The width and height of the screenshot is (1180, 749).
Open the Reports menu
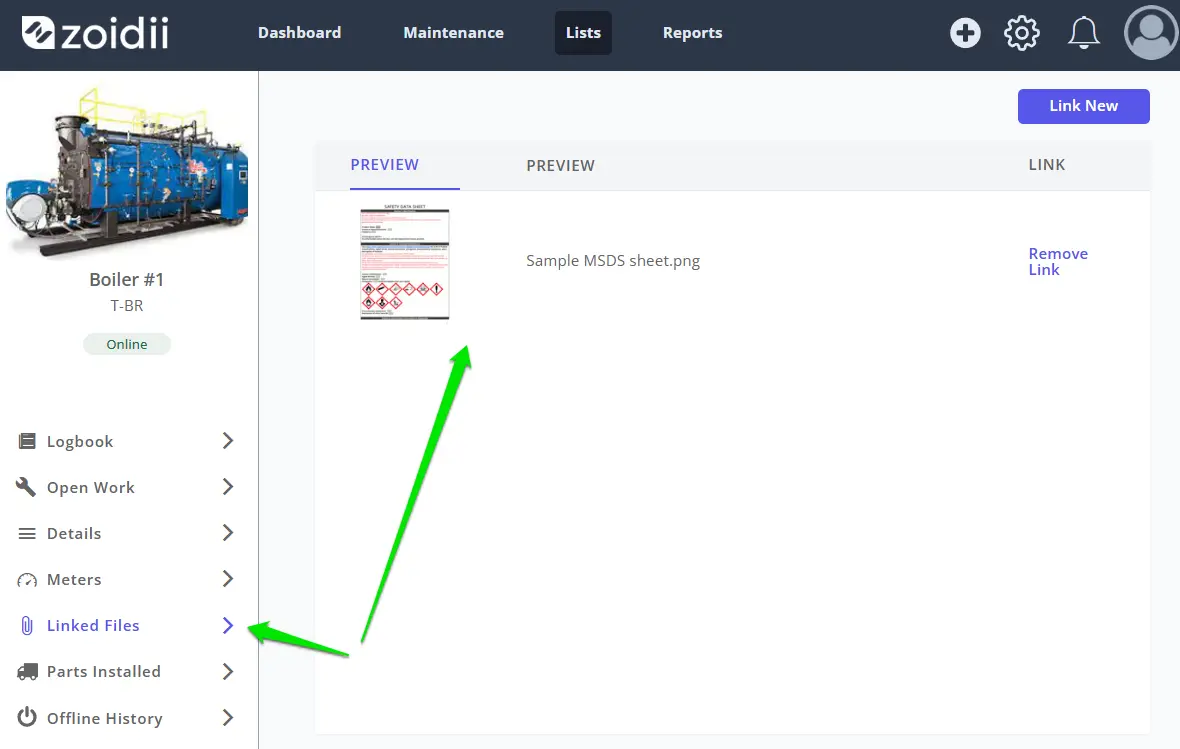tap(692, 33)
